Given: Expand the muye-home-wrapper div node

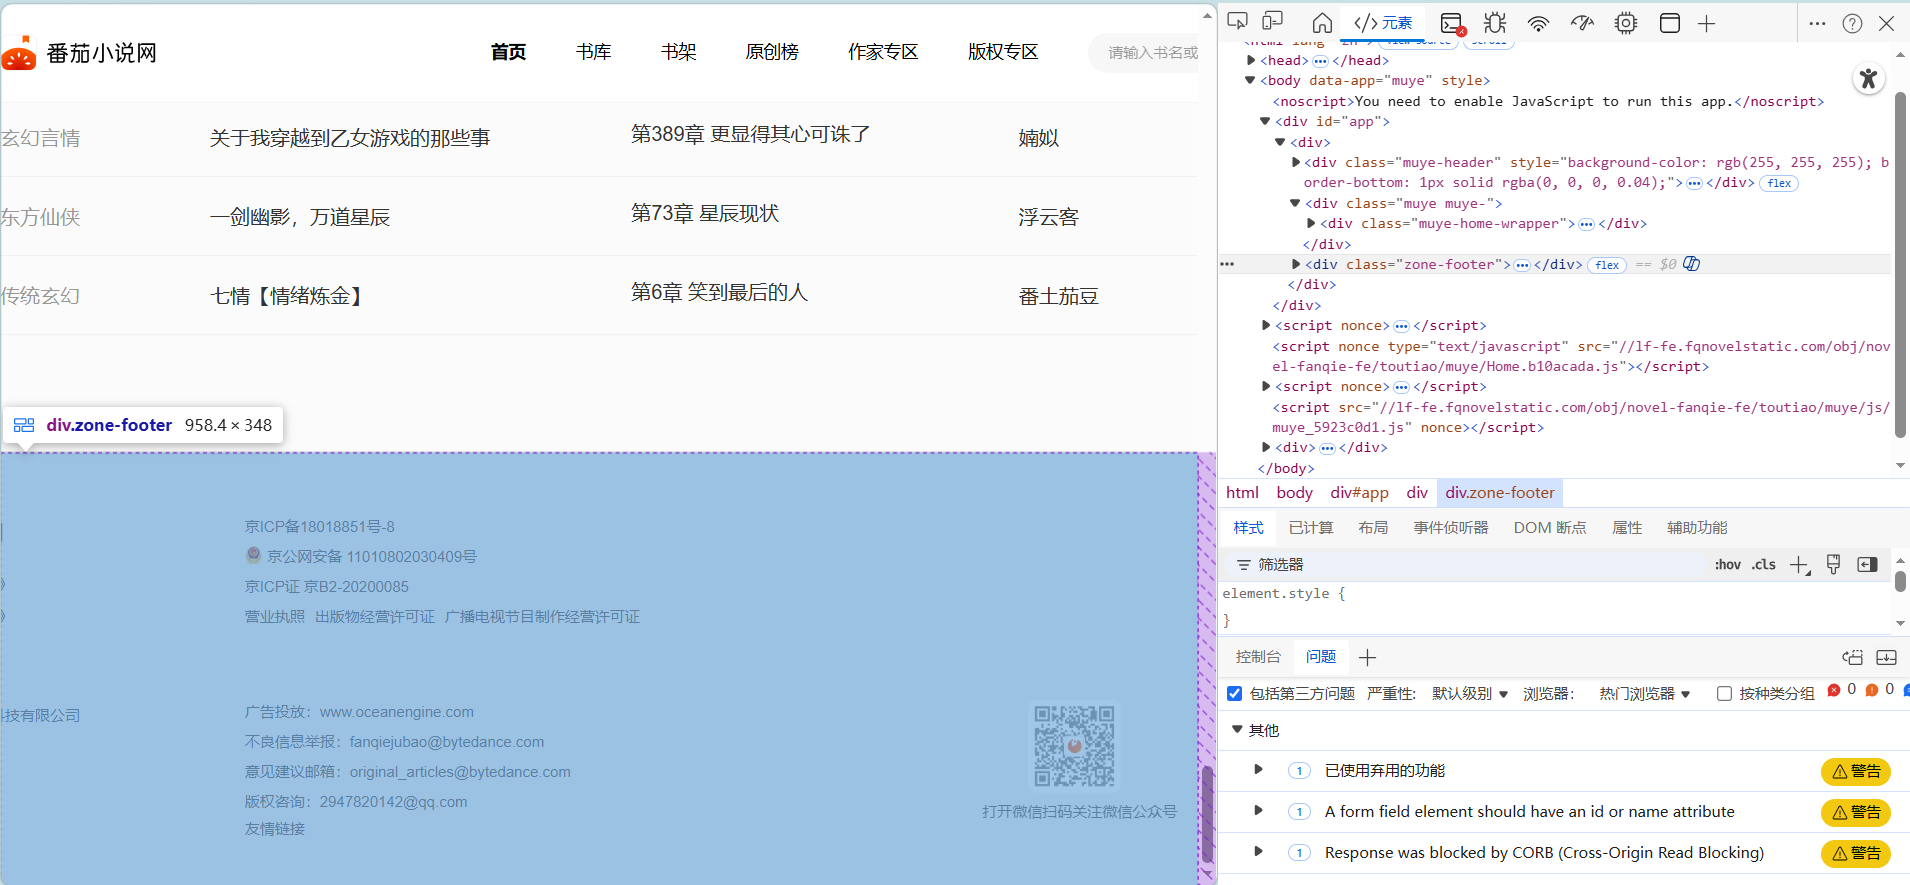Looking at the screenshot, I should [1311, 223].
